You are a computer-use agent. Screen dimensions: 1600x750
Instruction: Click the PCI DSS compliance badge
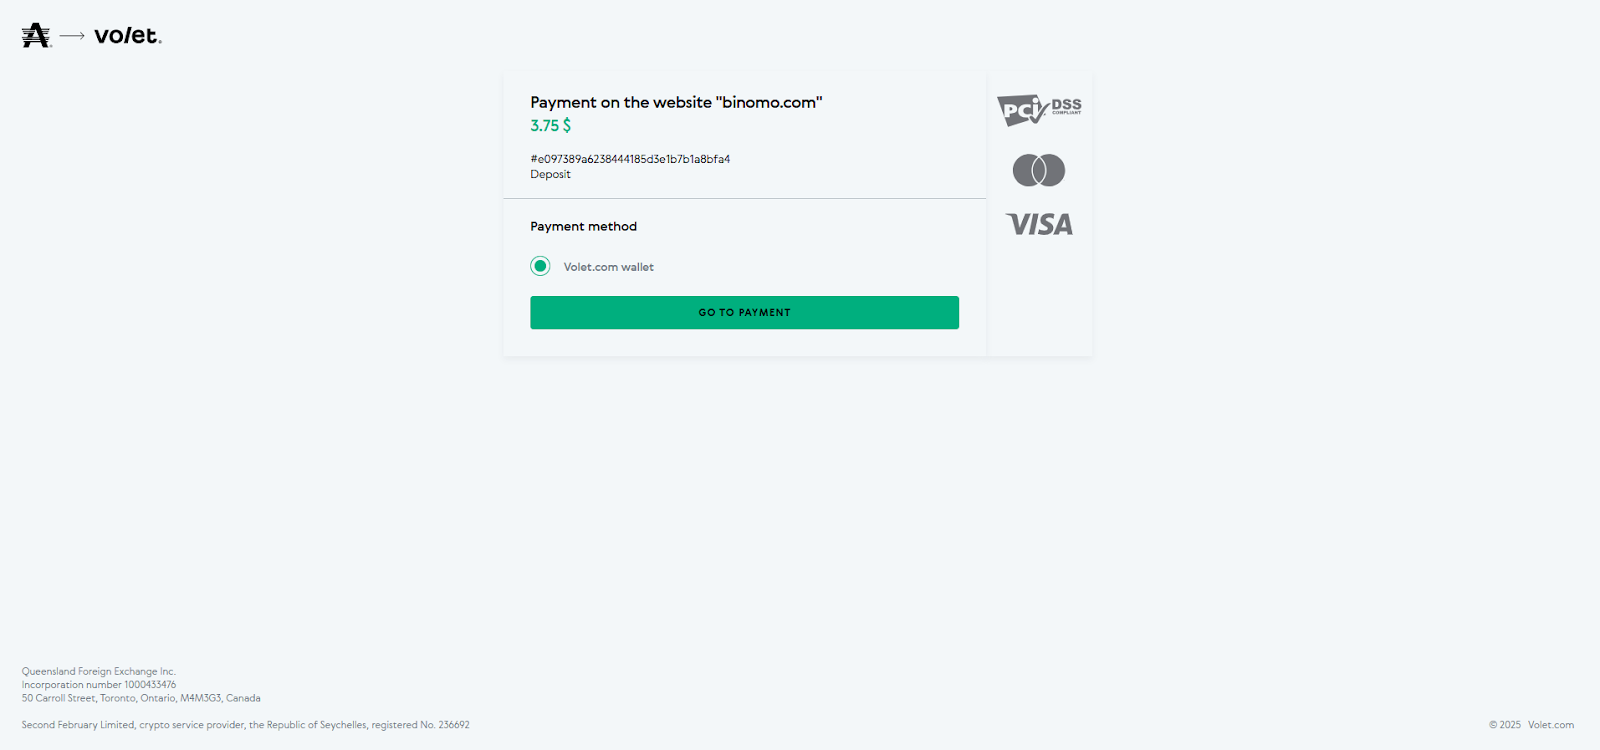pyautogui.click(x=1039, y=109)
